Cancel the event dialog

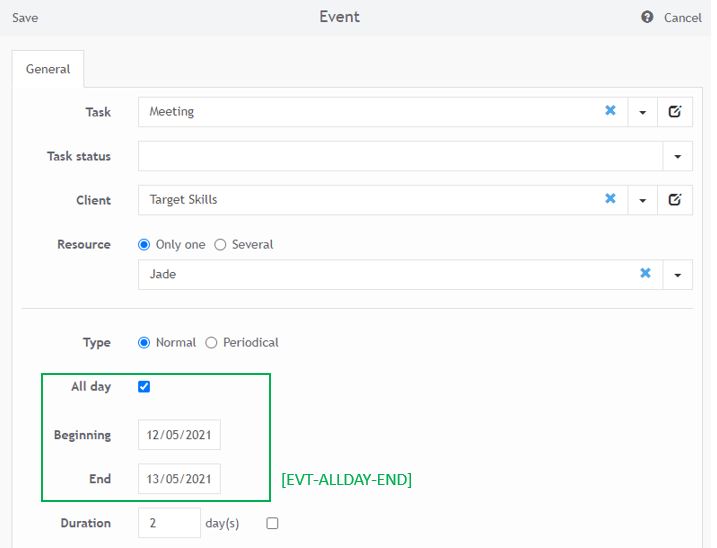click(682, 18)
